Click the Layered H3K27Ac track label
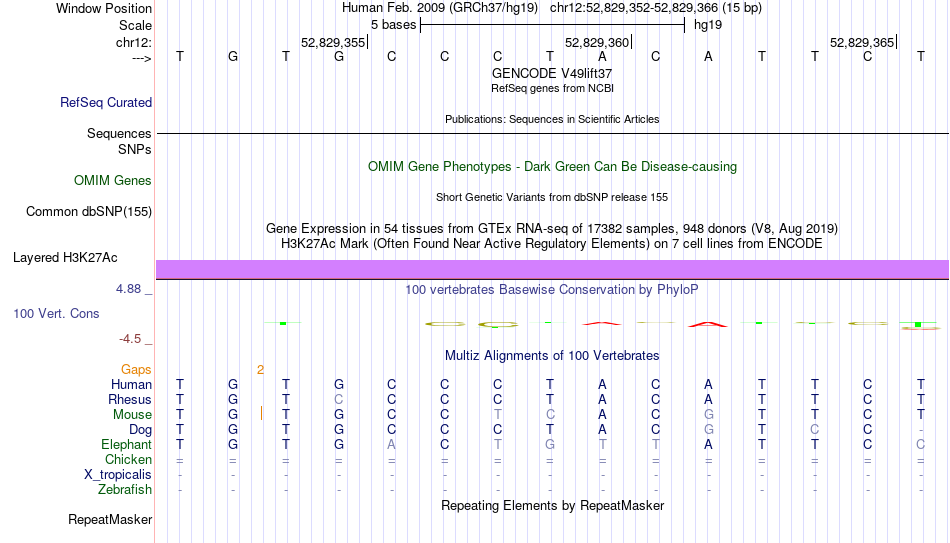Screen dimensions: 950x543 tap(65, 258)
